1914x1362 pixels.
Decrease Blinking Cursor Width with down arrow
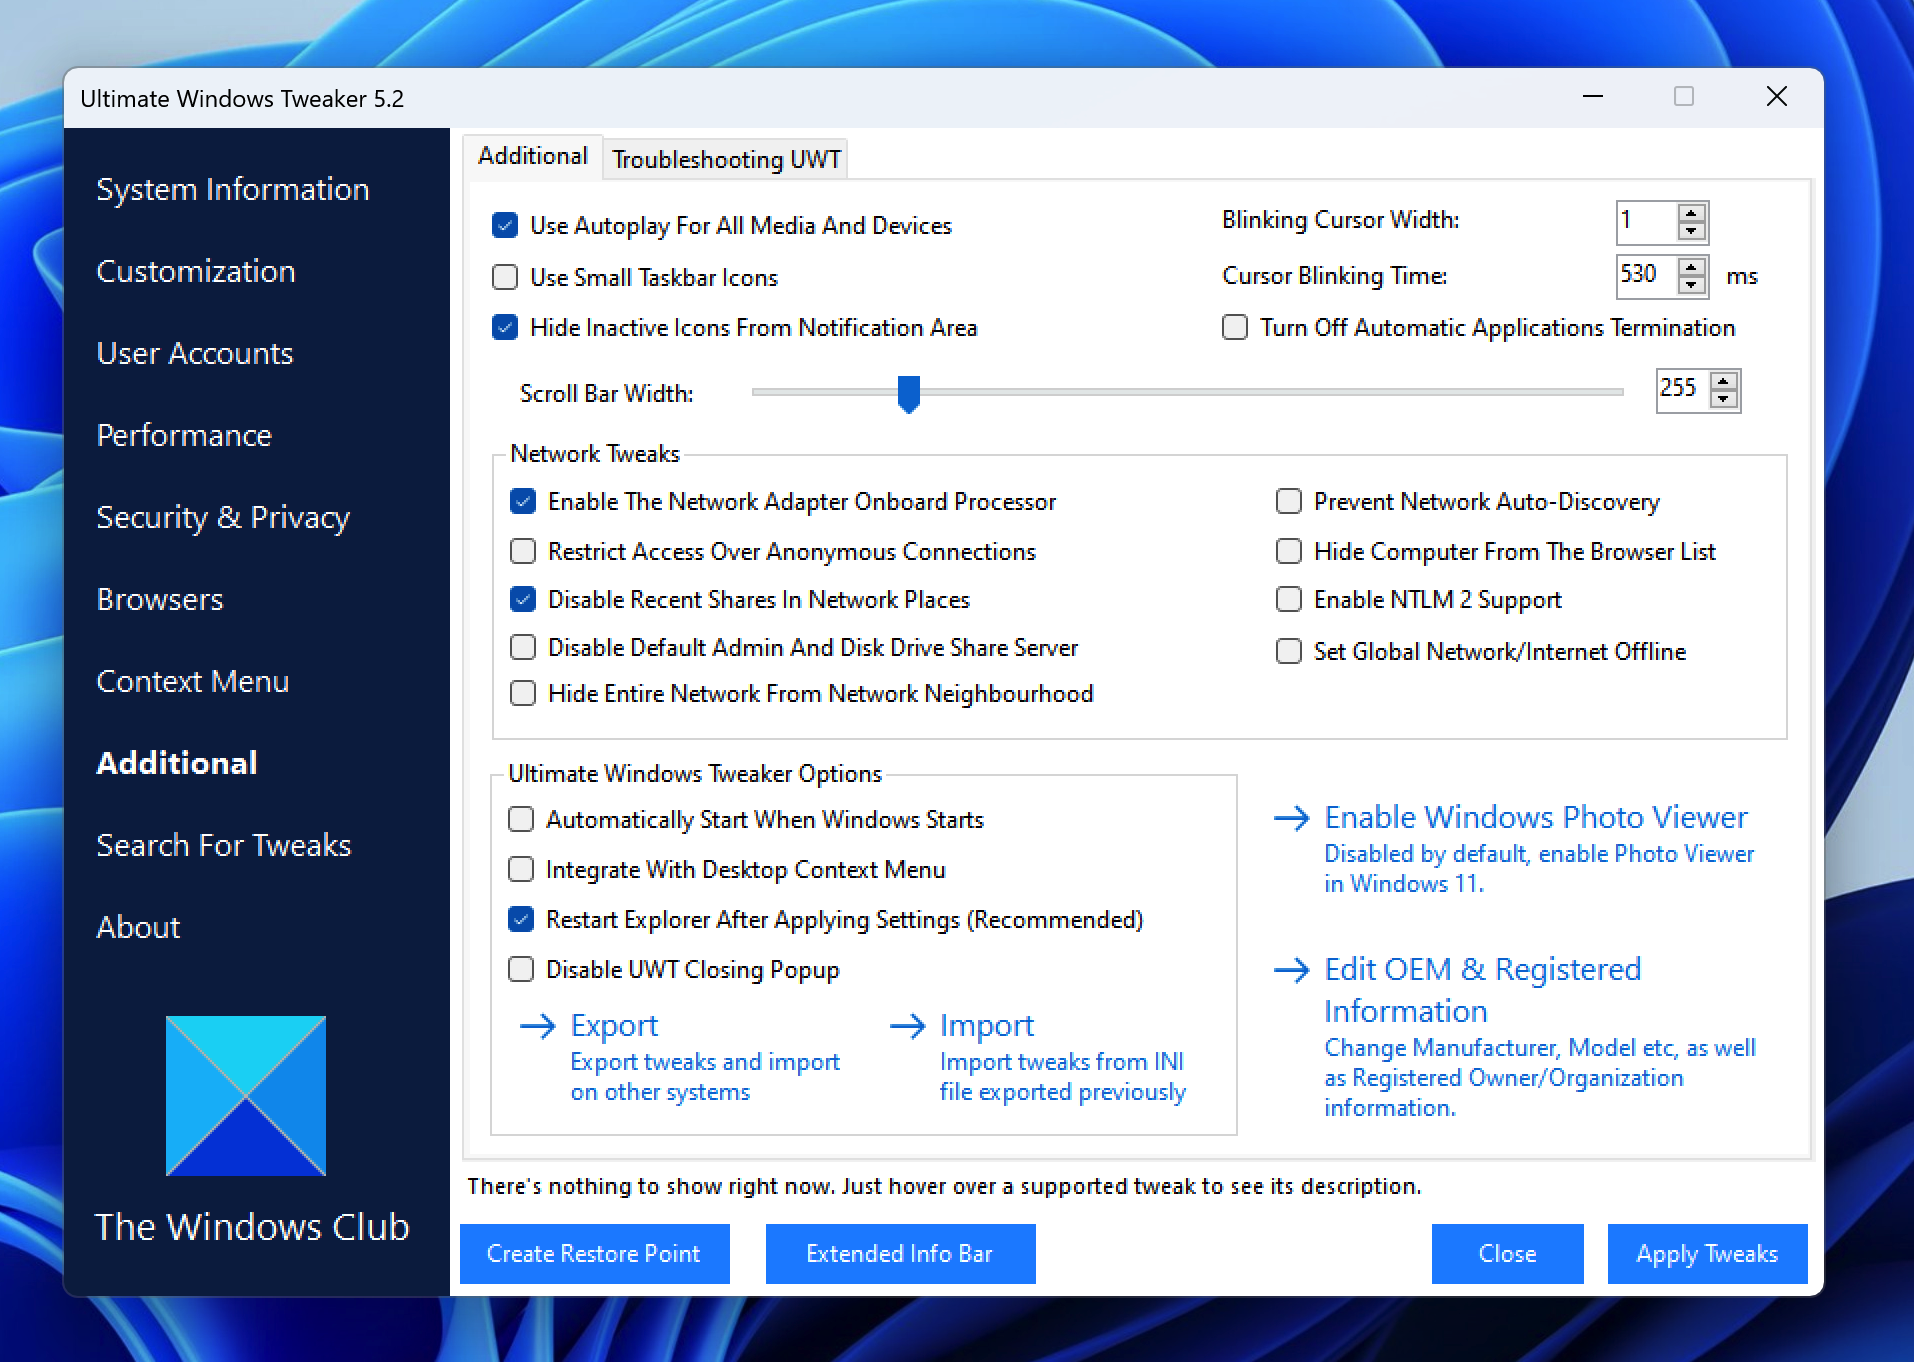1691,231
